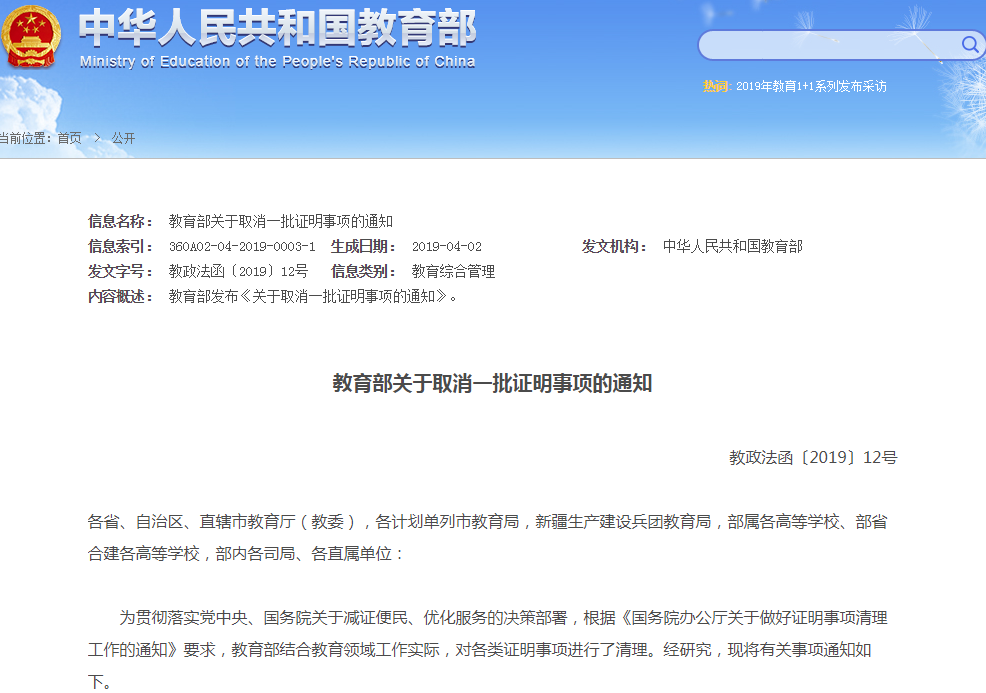Click the body line starting 工作的通知》要求
The height and width of the screenshot is (693, 986).
pos(479,650)
